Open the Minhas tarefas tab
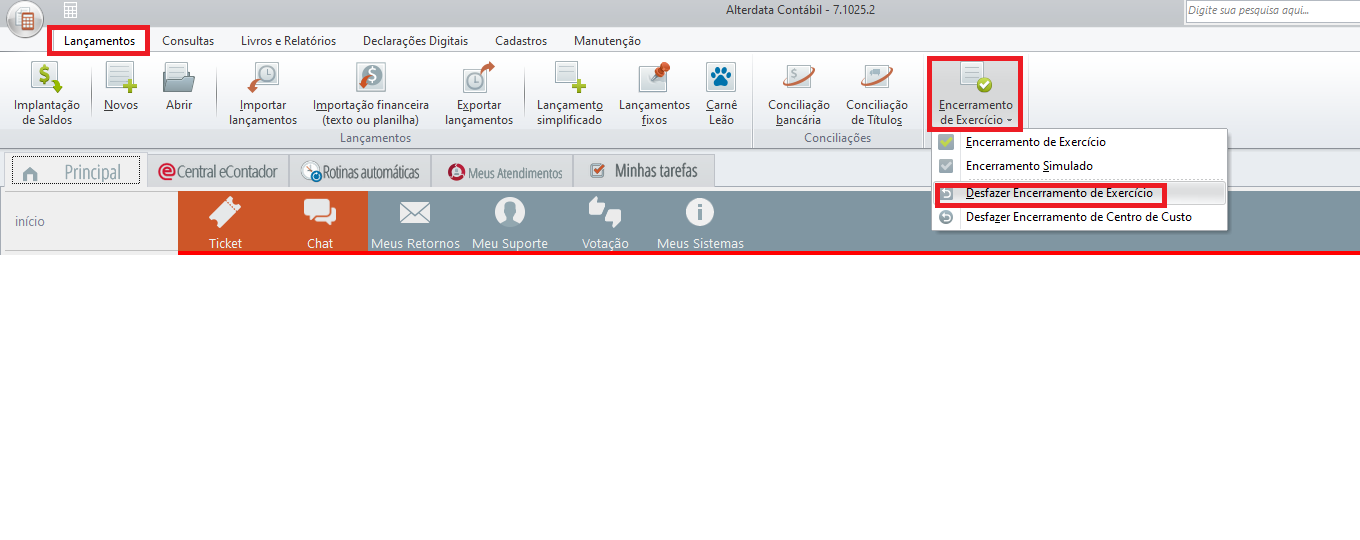This screenshot has width=1360, height=540. (x=644, y=171)
